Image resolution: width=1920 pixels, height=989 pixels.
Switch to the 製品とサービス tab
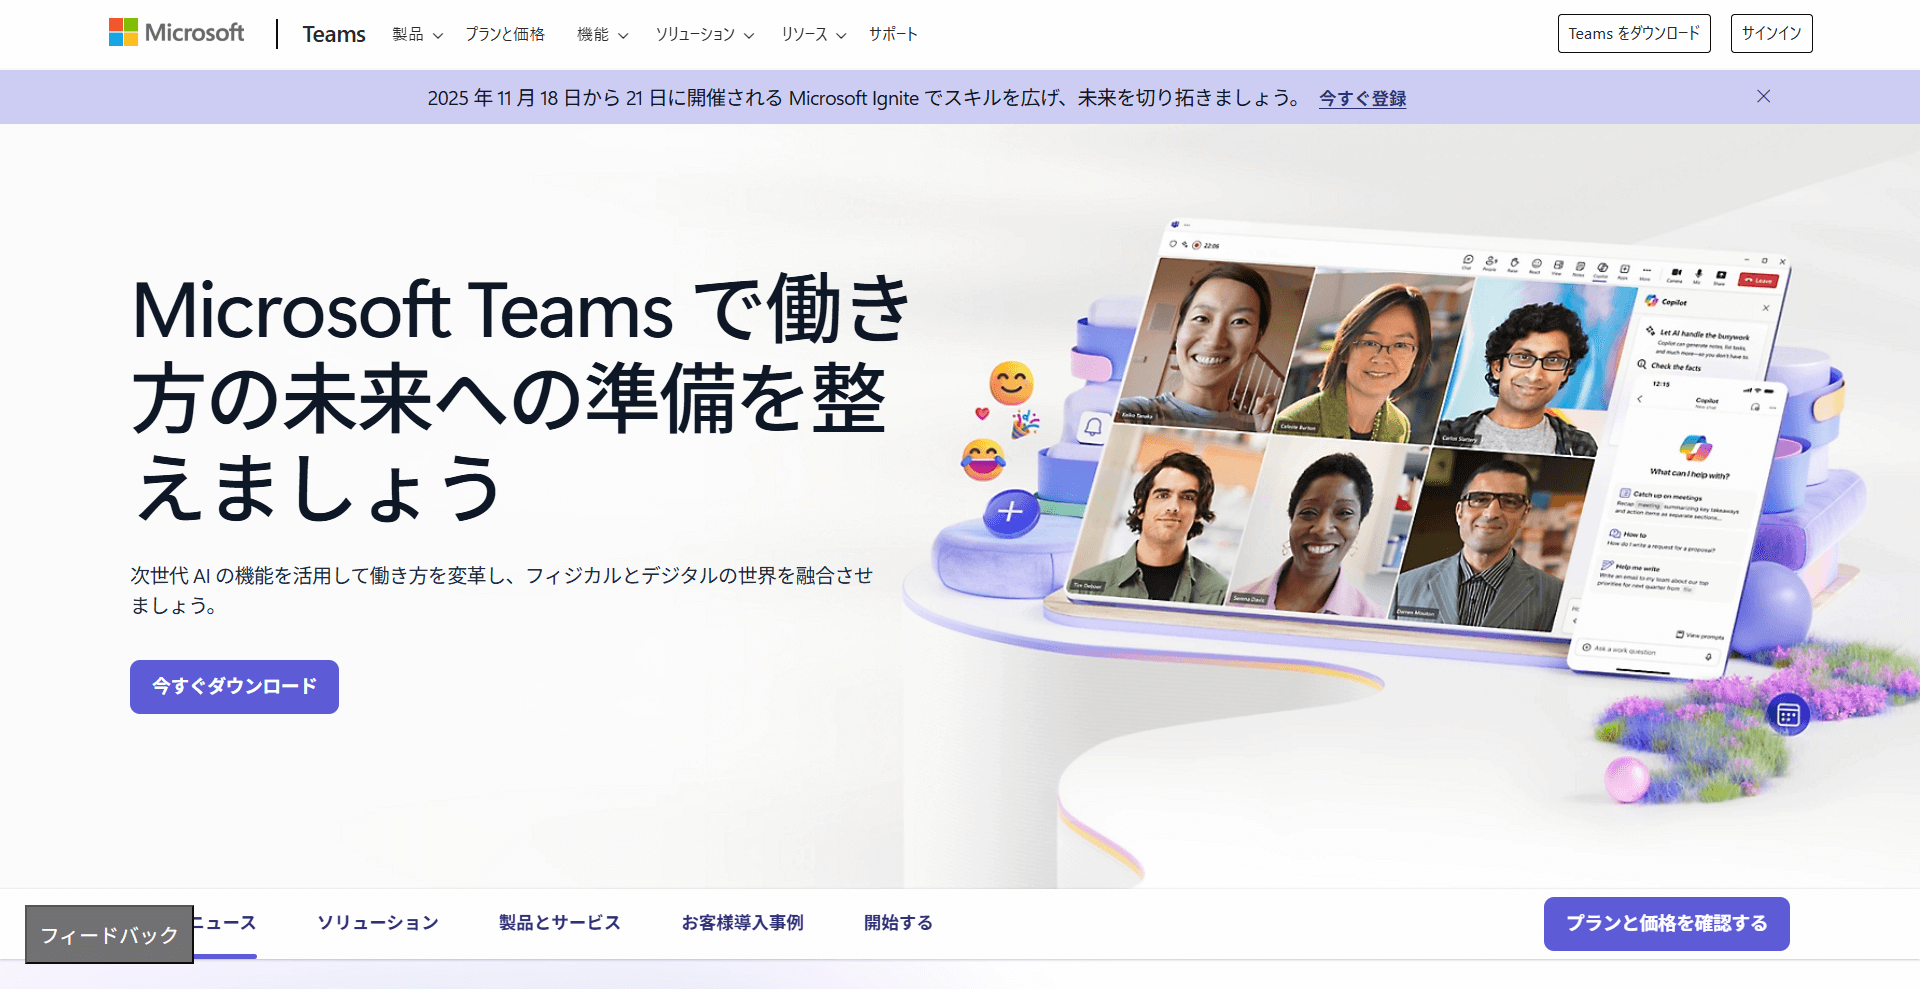tap(559, 922)
